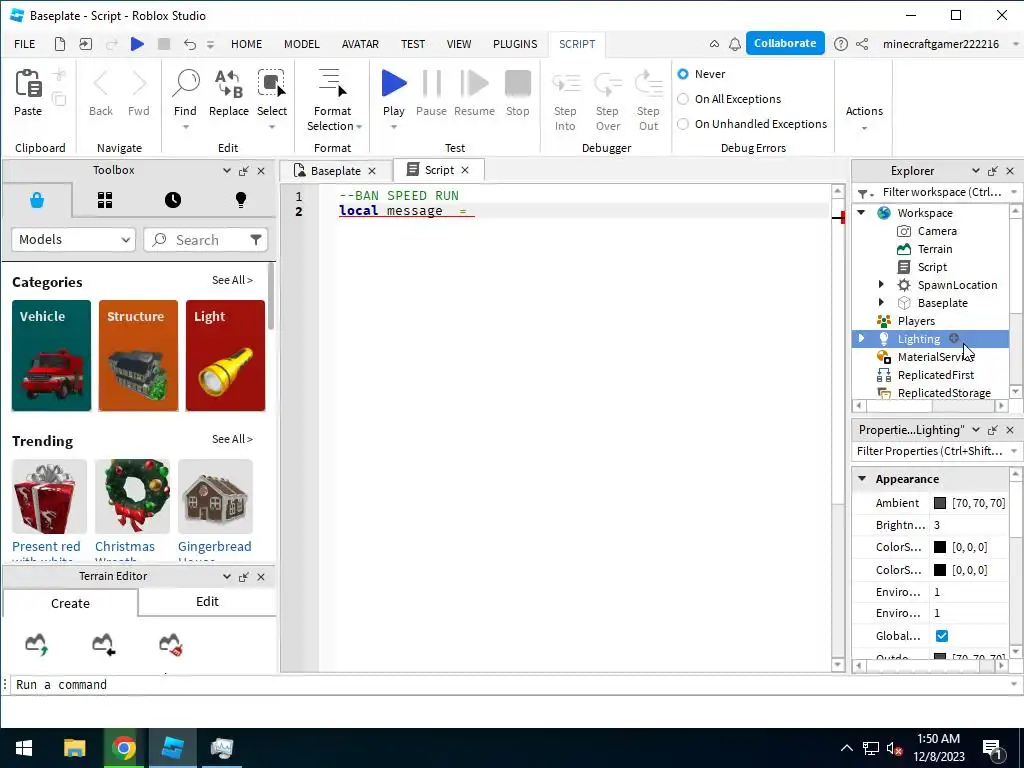This screenshot has height=768, width=1024.
Task: Select On All Exceptions radio
Action: [682, 99]
